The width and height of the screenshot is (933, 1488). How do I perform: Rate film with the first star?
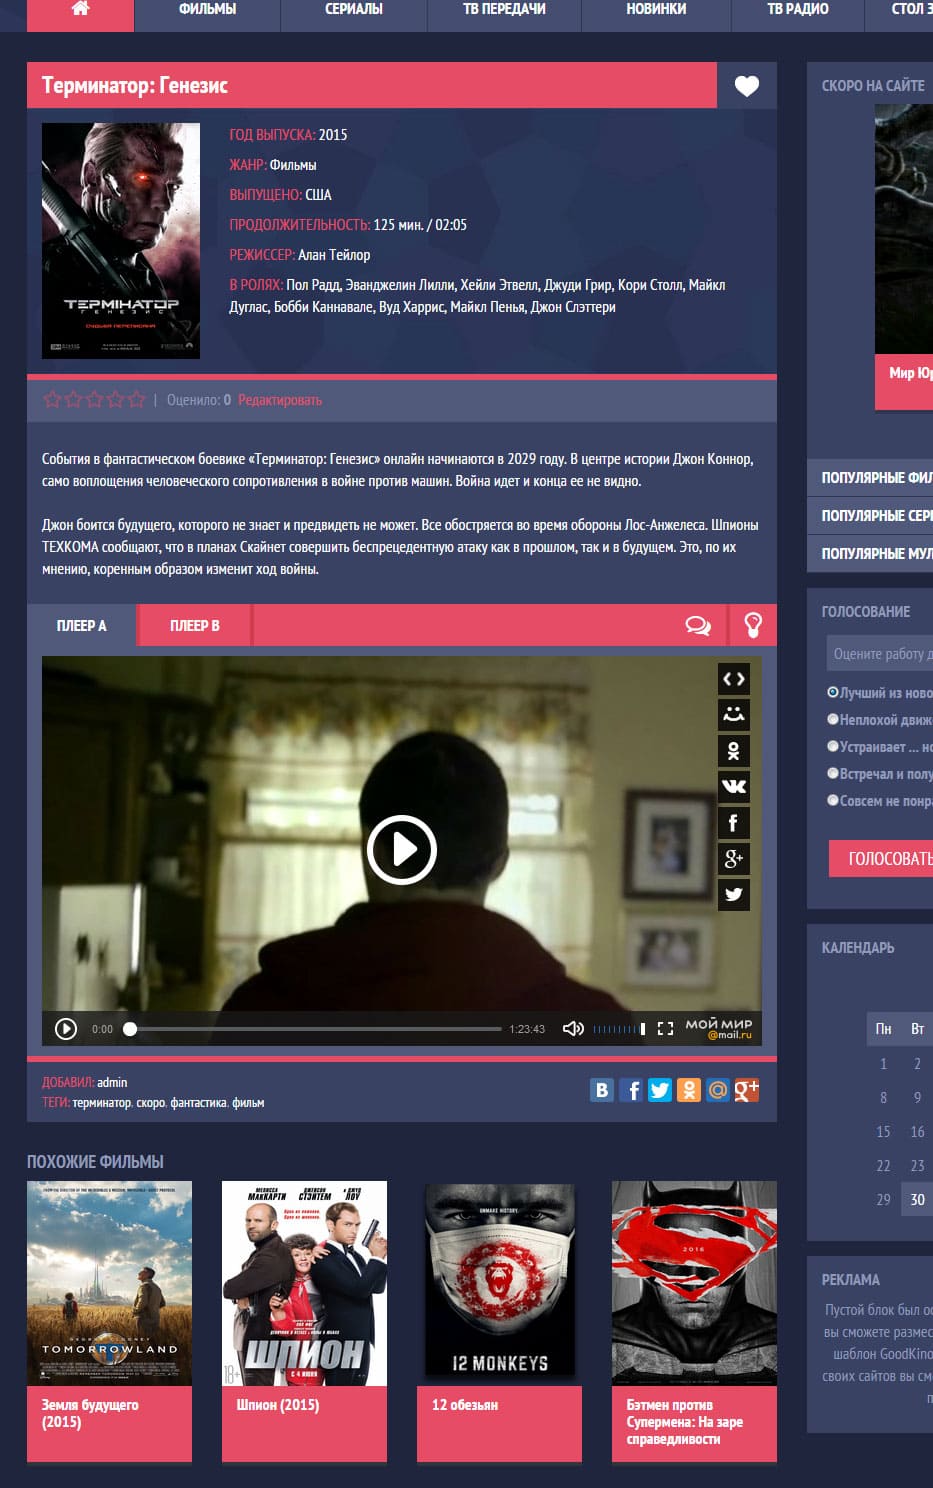[x=52, y=400]
